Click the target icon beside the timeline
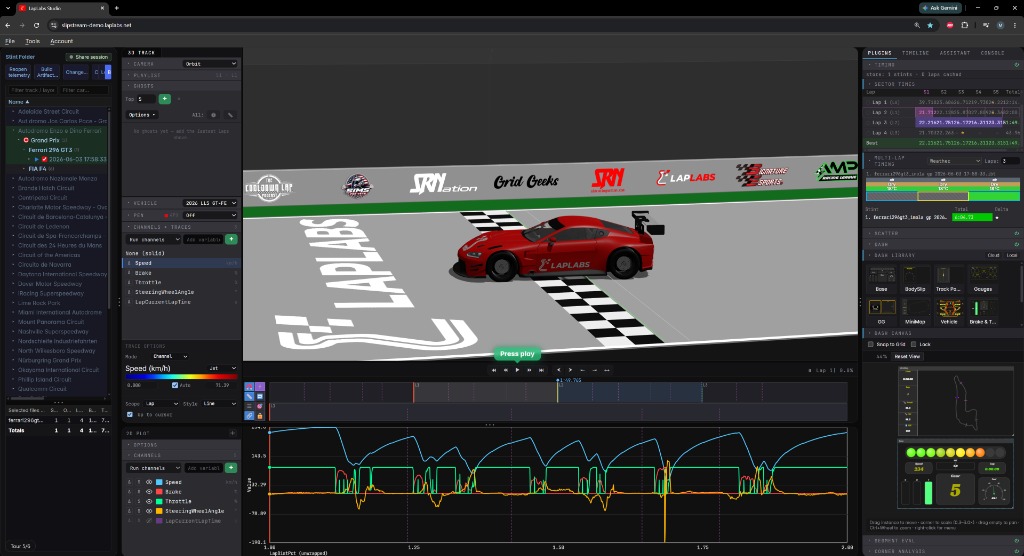This screenshot has width=1024, height=556. click(x=260, y=406)
